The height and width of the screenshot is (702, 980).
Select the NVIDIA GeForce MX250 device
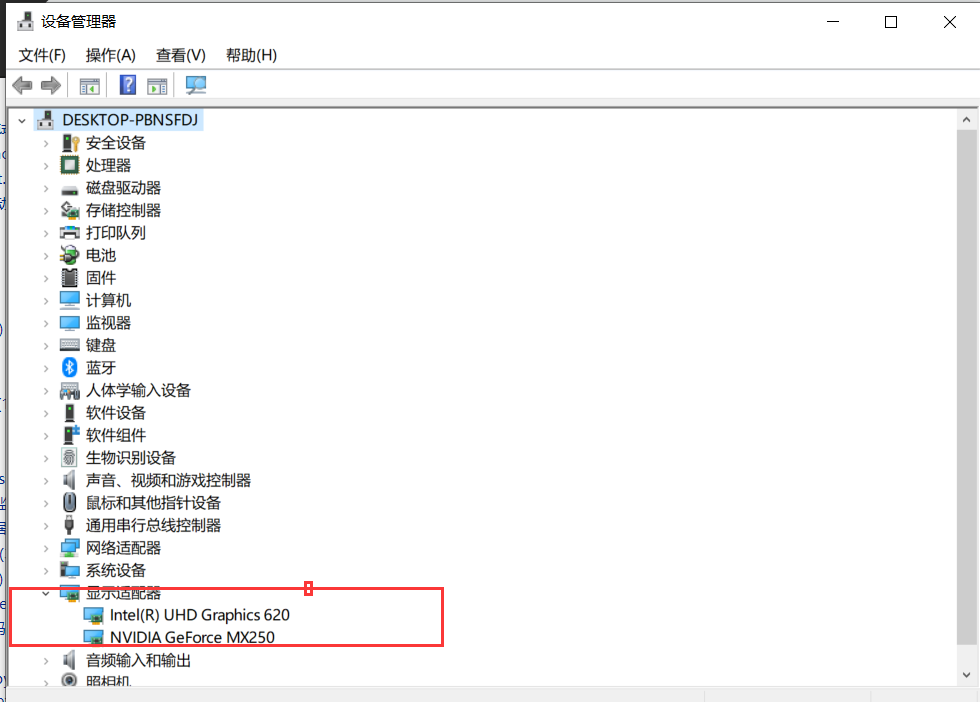pyautogui.click(x=192, y=637)
